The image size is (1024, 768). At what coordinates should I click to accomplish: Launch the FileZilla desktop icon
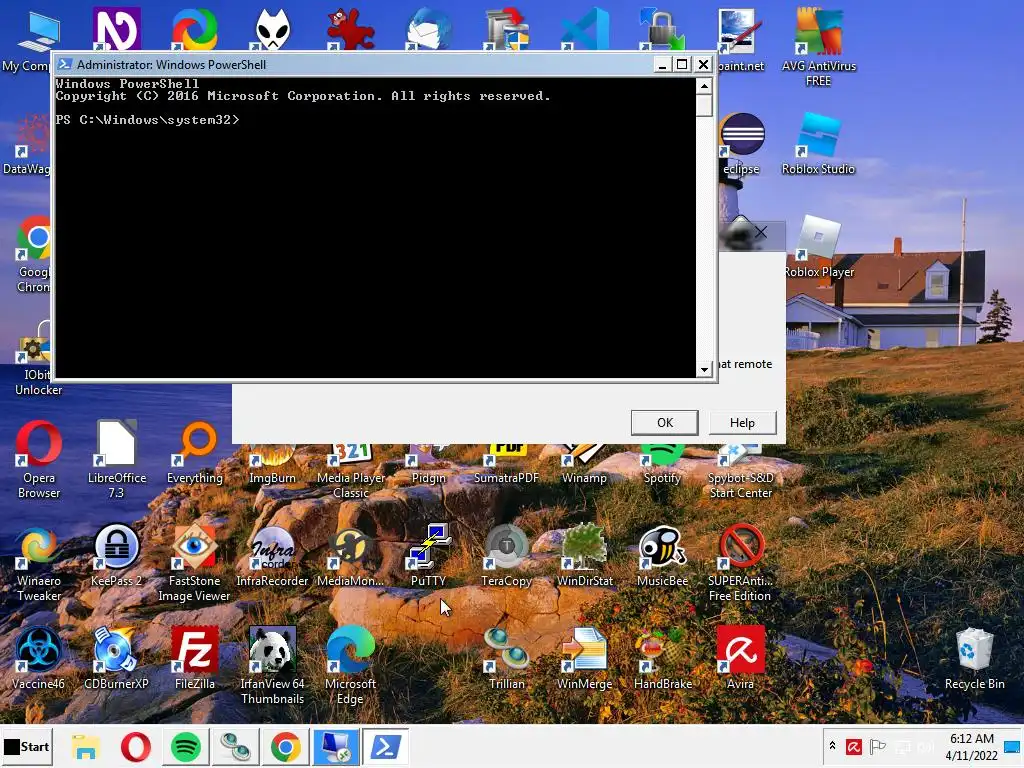point(195,659)
